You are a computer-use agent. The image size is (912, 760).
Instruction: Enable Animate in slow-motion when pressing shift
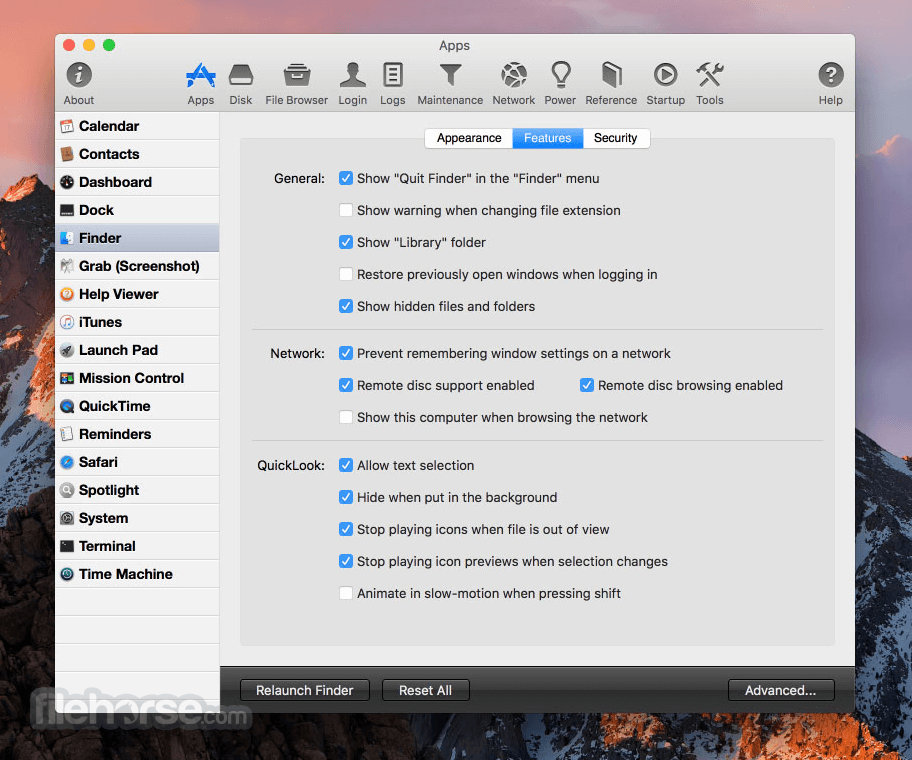pos(345,593)
